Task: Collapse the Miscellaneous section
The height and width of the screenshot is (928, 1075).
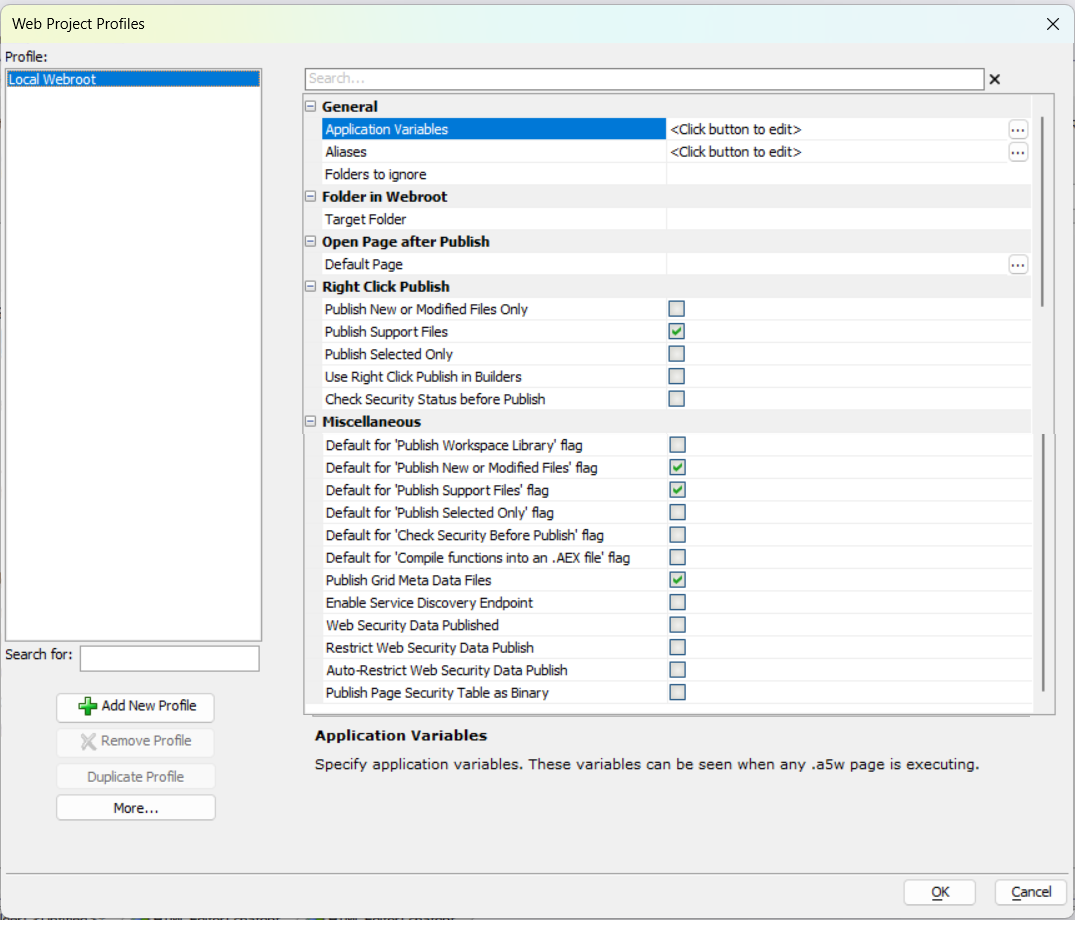Action: (311, 422)
